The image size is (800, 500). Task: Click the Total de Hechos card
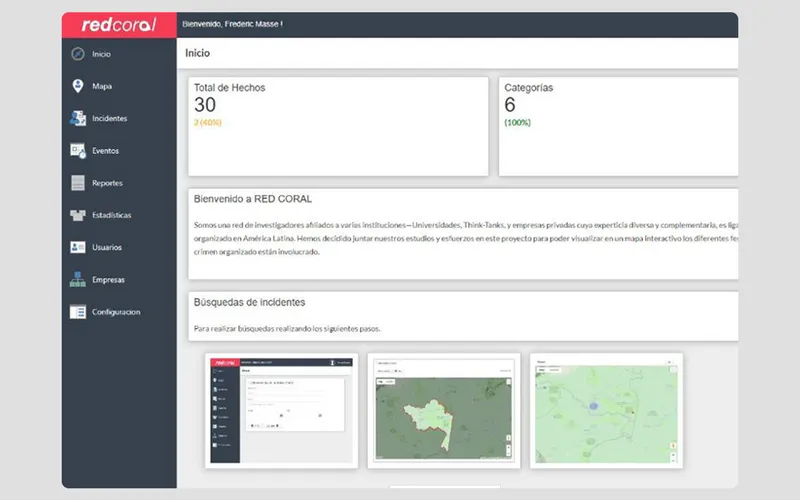click(338, 127)
